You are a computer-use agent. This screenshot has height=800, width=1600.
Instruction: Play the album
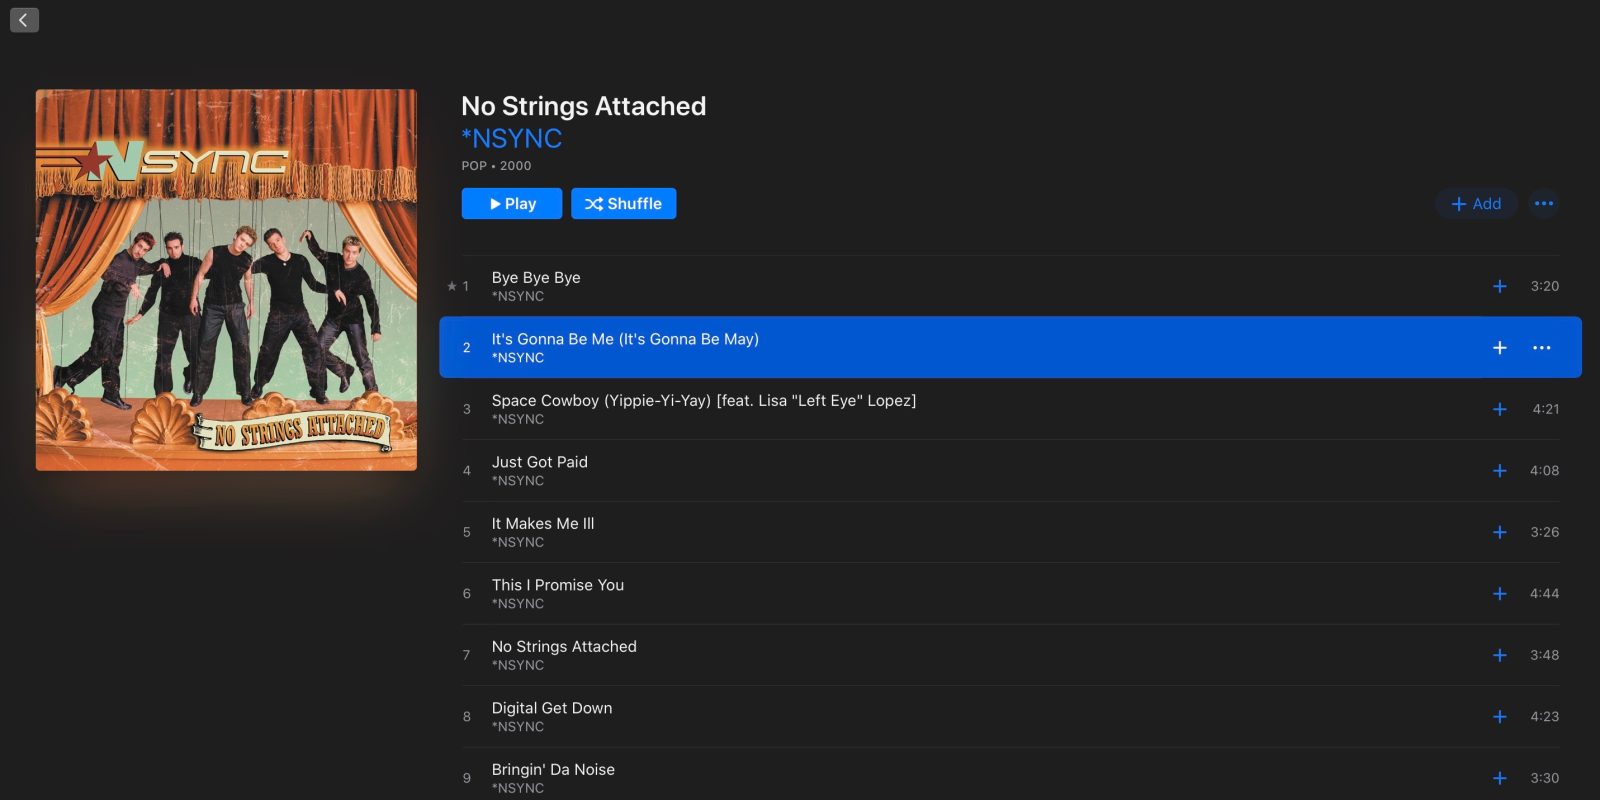(x=511, y=204)
